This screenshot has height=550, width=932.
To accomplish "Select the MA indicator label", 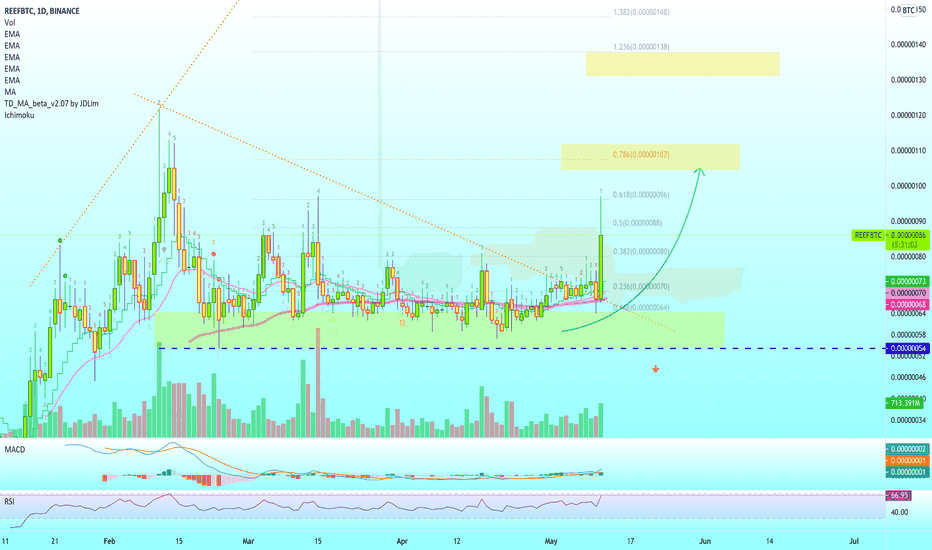I will [x=10, y=92].
